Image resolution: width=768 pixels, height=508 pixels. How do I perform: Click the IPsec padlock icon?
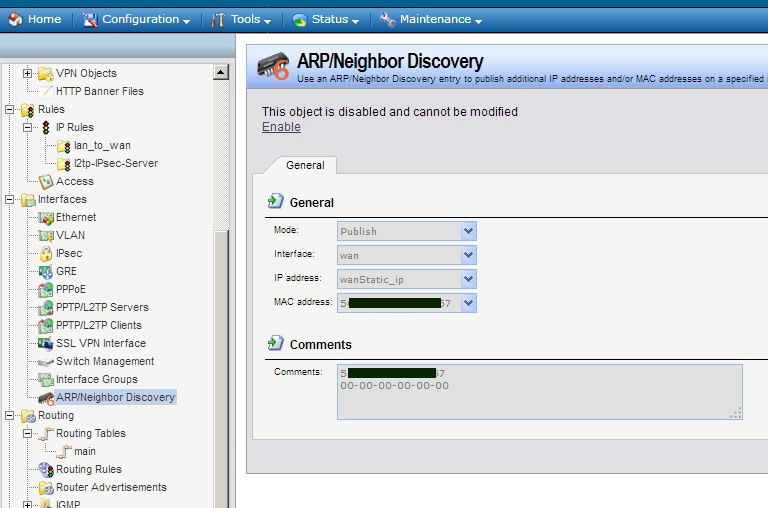coord(46,254)
